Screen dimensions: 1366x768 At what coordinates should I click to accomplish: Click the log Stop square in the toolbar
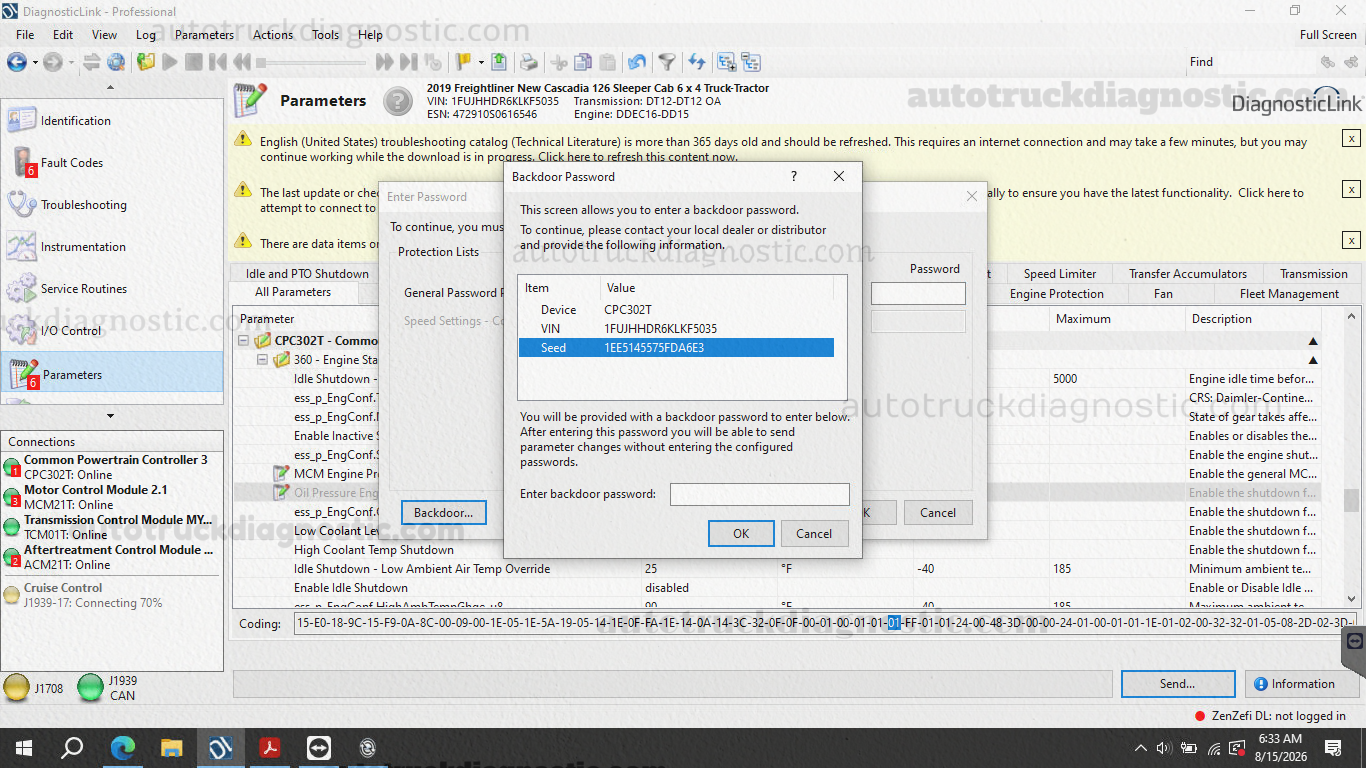[195, 62]
